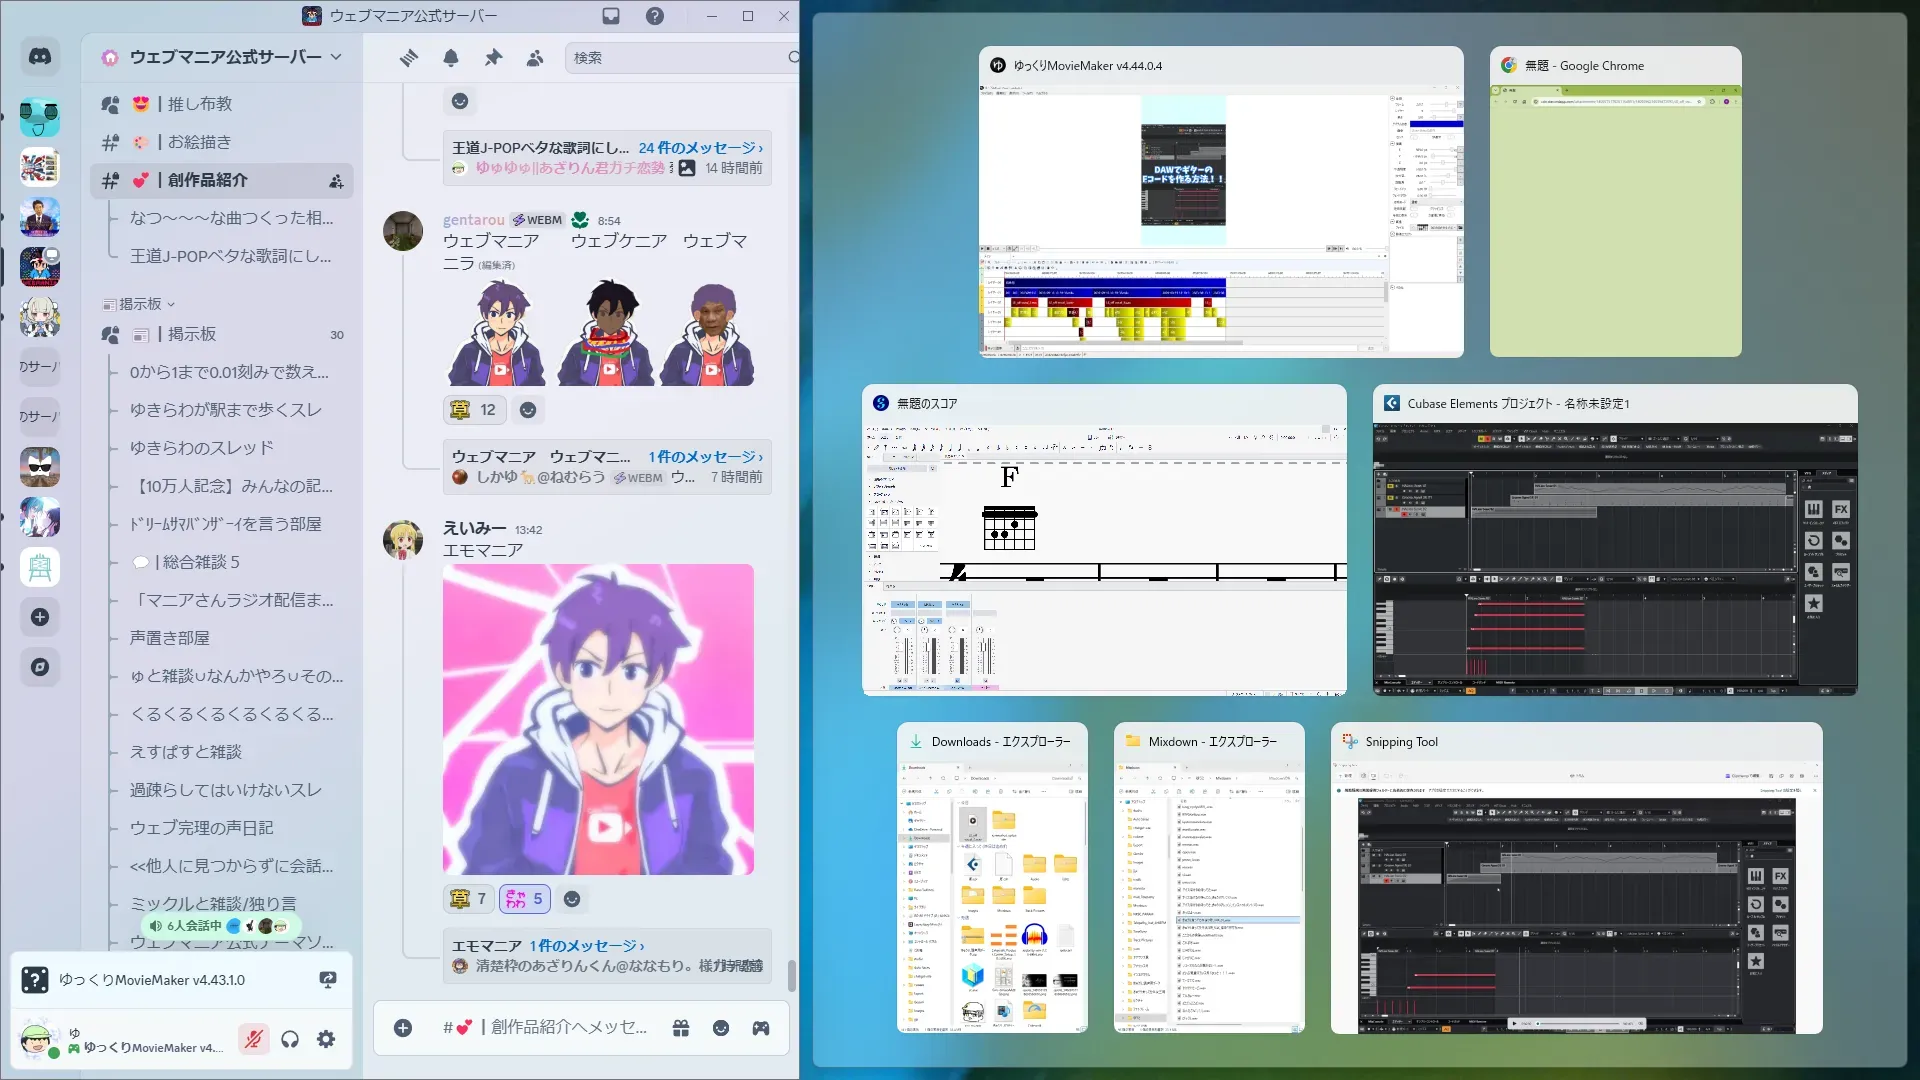Screen dimensions: 1920x1080
Task: Switch to Cubase Elements window thumbnail
Action: pyautogui.click(x=1614, y=557)
